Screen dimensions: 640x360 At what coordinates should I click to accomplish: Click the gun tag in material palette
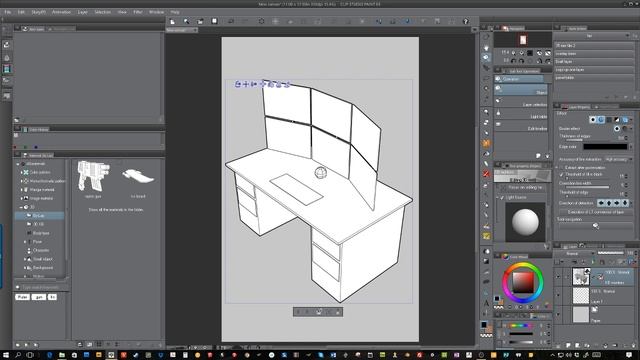pyautogui.click(x=39, y=297)
